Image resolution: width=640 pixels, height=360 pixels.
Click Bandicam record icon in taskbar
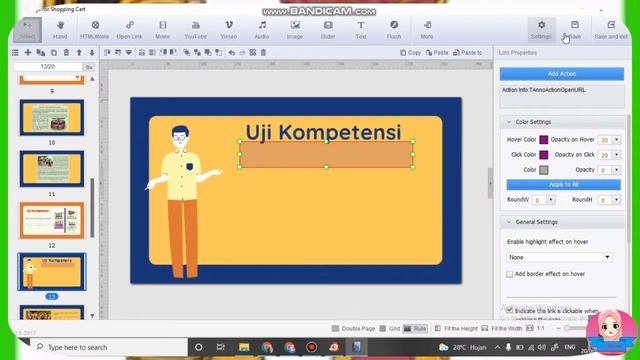point(312,347)
